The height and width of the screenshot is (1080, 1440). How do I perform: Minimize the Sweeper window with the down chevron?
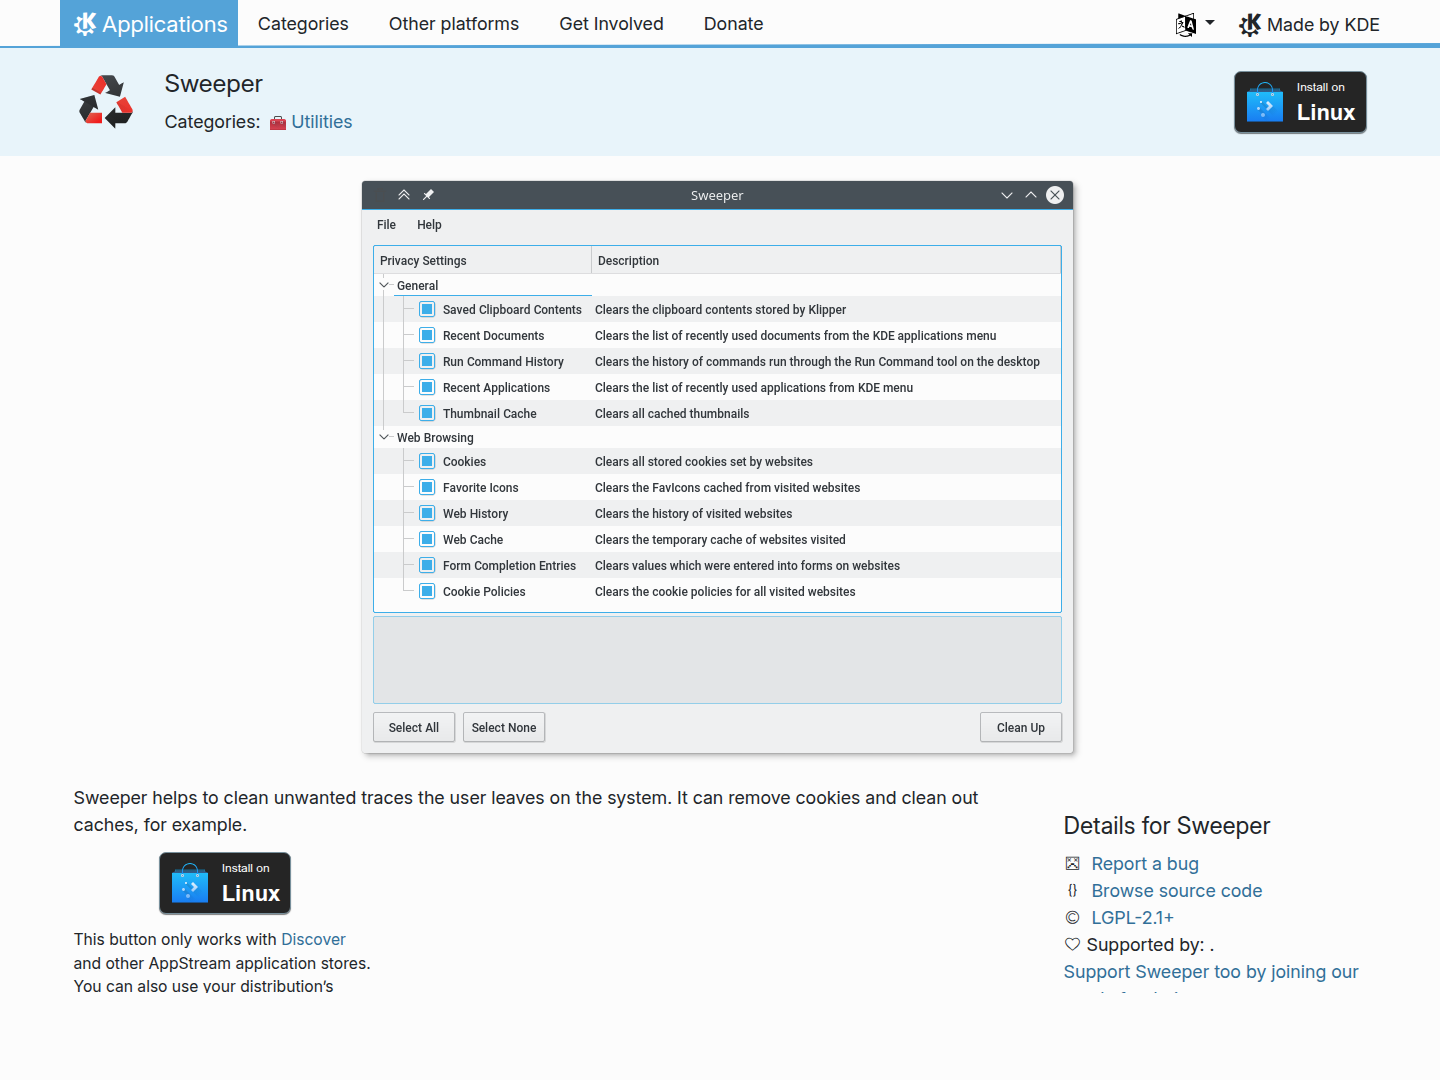pyautogui.click(x=1007, y=195)
